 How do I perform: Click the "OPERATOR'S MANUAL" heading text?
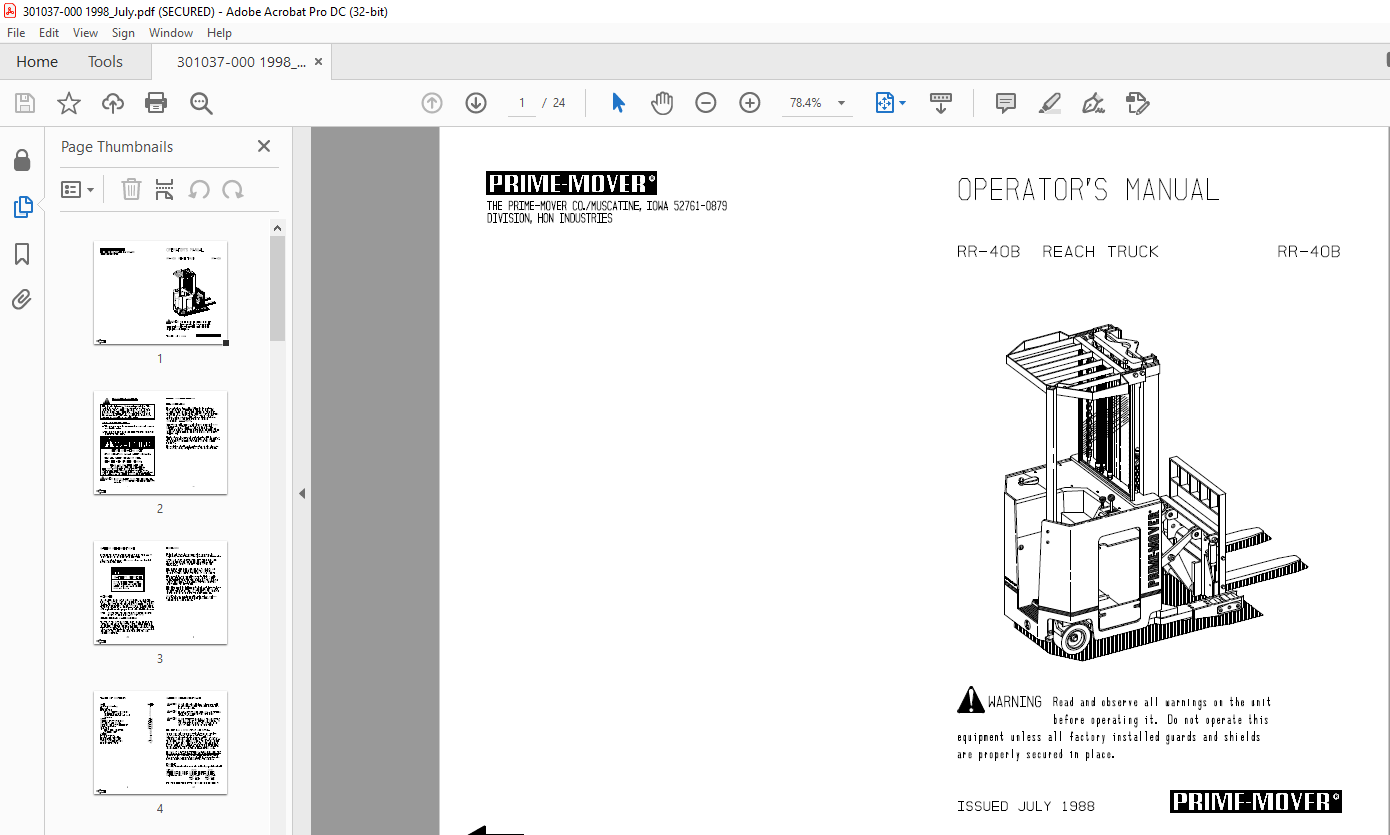point(1088,190)
